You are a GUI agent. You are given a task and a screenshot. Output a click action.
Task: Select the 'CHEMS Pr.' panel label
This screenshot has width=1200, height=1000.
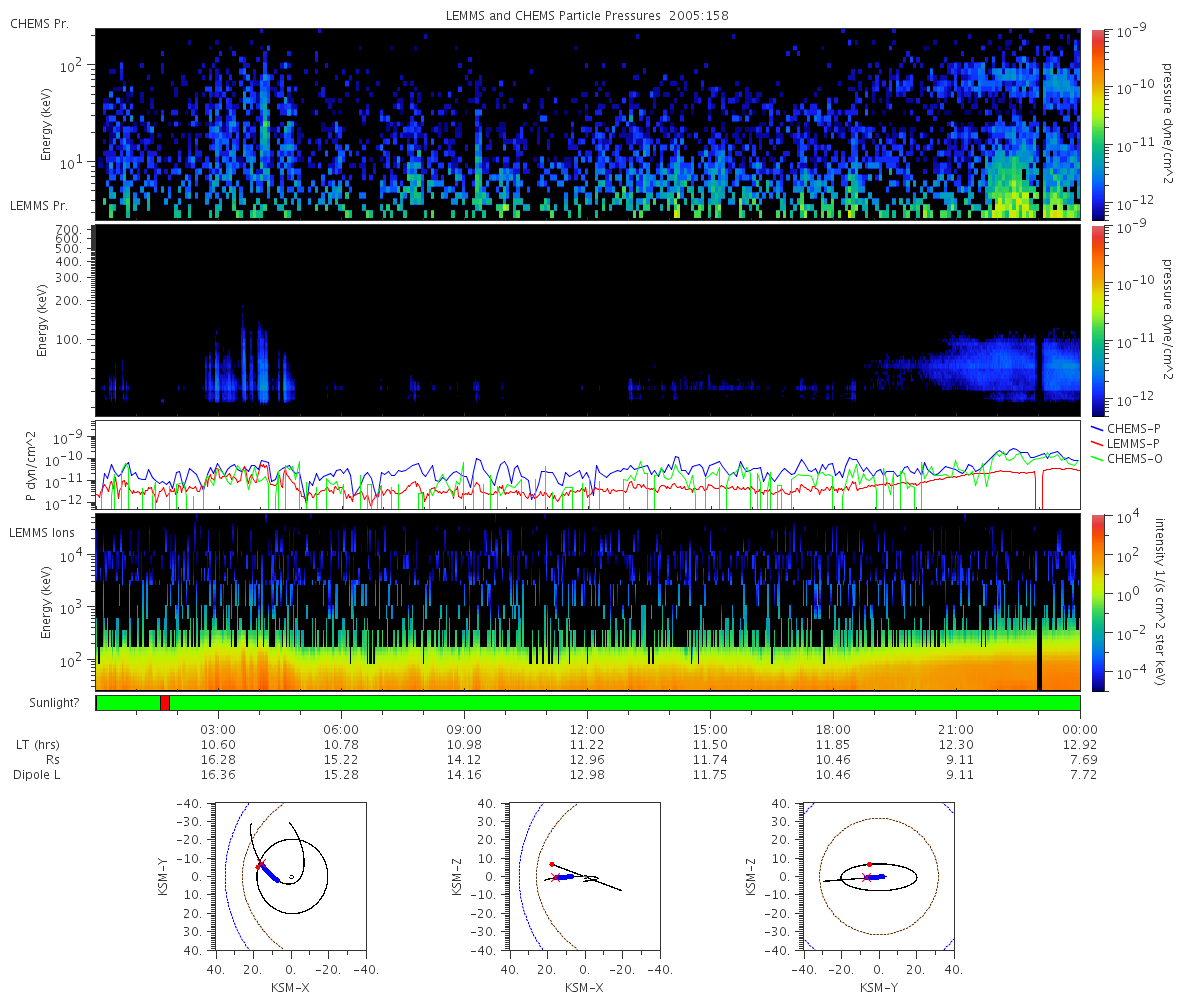pos(38,23)
